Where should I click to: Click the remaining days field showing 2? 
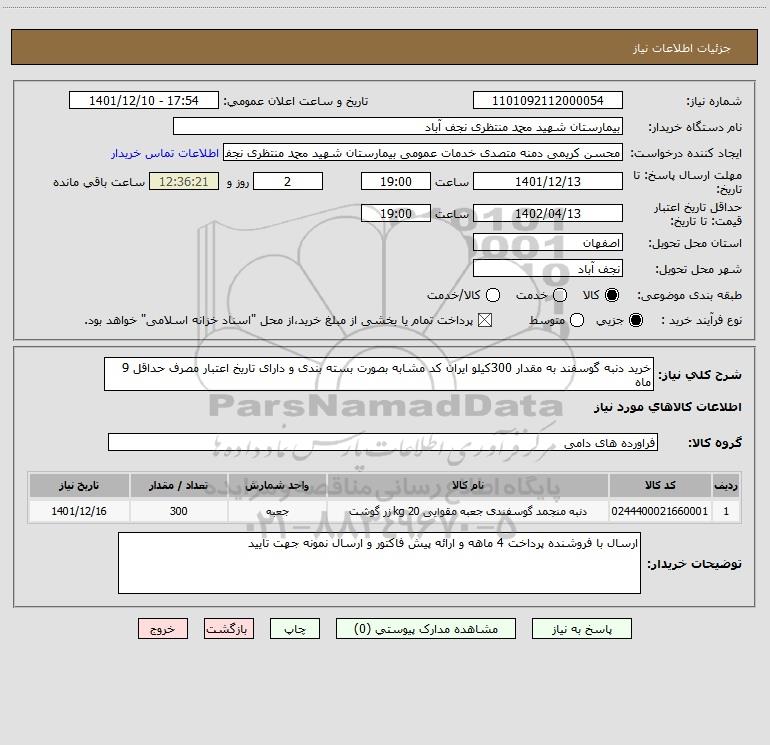point(288,181)
